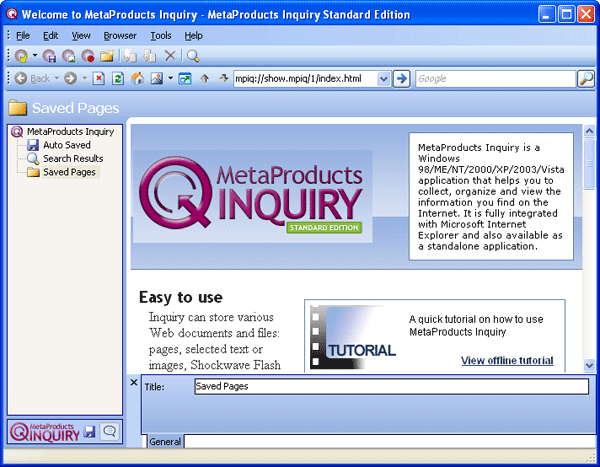Click the Saved Pages header folder icon

tap(18, 108)
